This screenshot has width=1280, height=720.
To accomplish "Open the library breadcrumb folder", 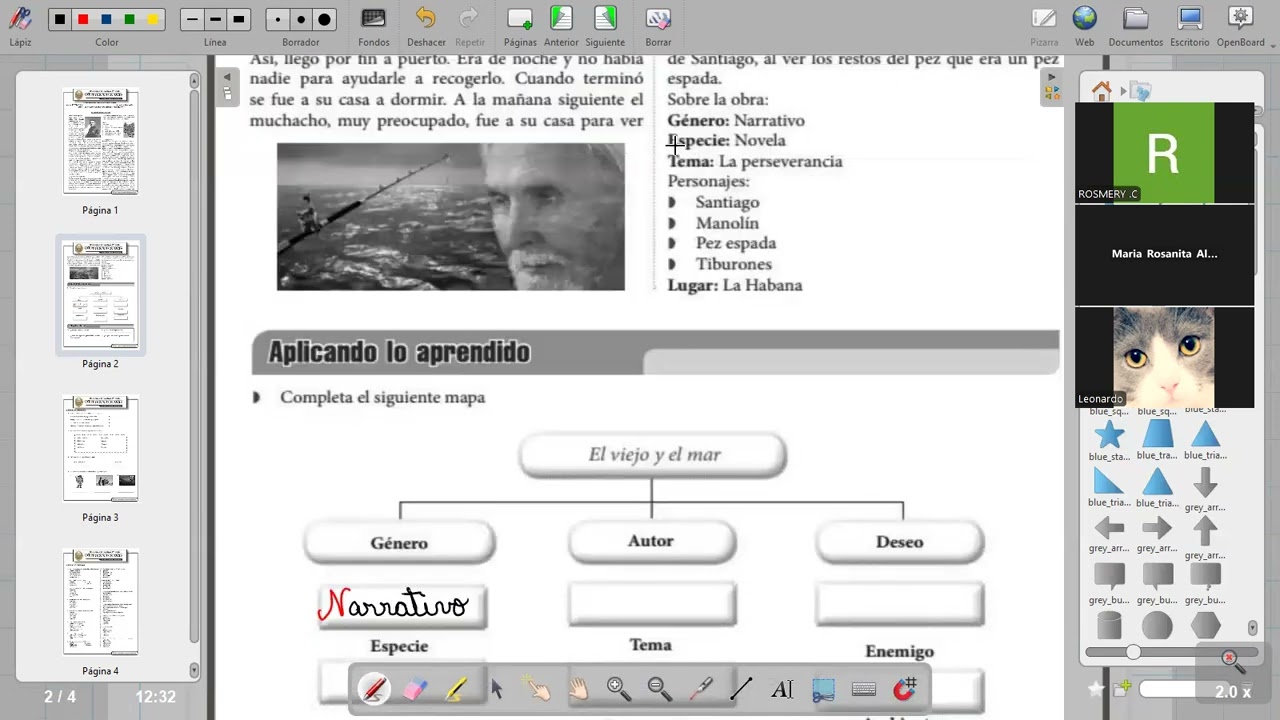I will click(x=1141, y=91).
